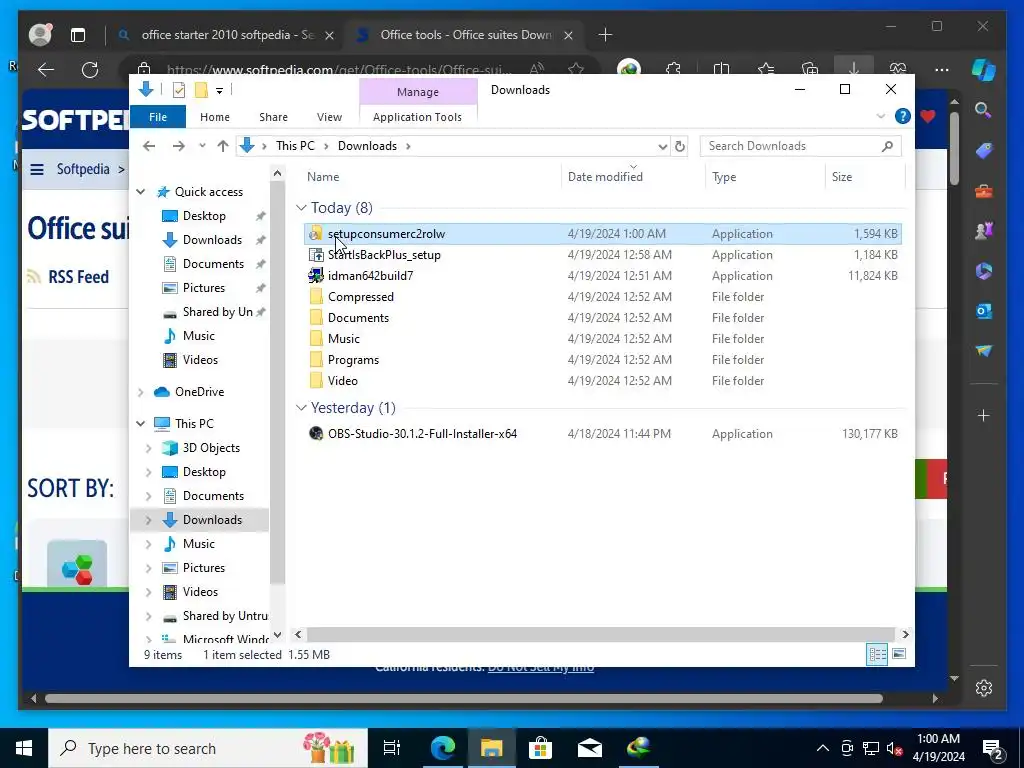Open the Edge Downloads toolbar icon
The image size is (1024, 768).
click(854, 69)
